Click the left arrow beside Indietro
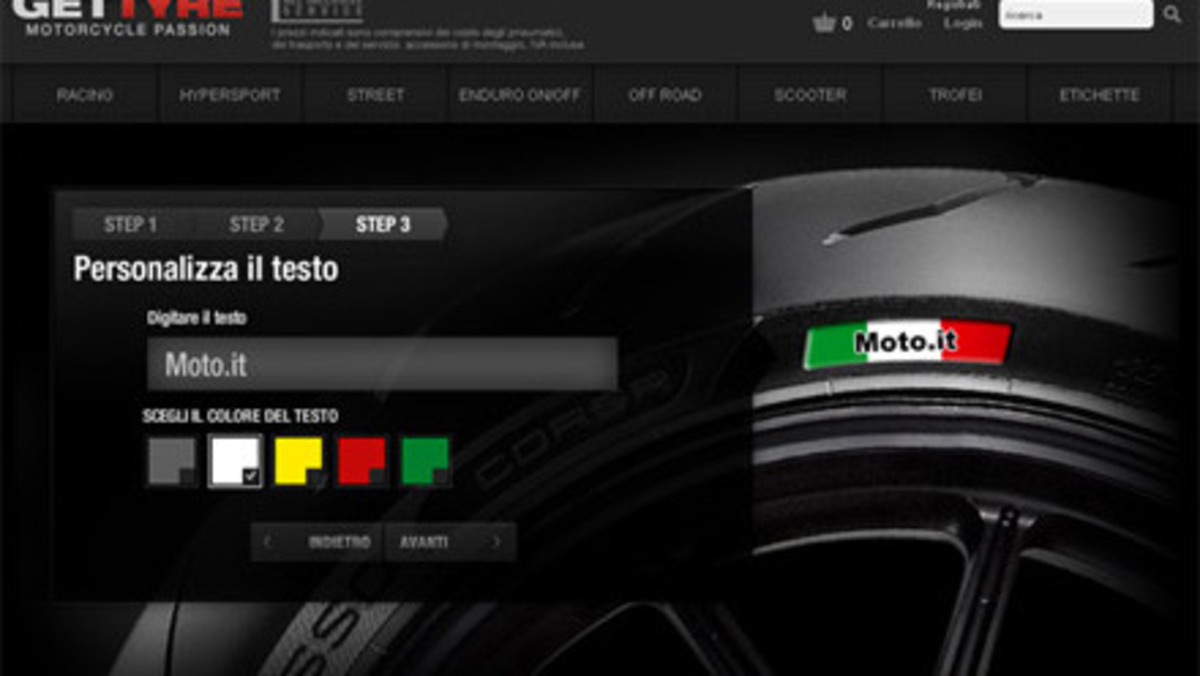 (267, 542)
